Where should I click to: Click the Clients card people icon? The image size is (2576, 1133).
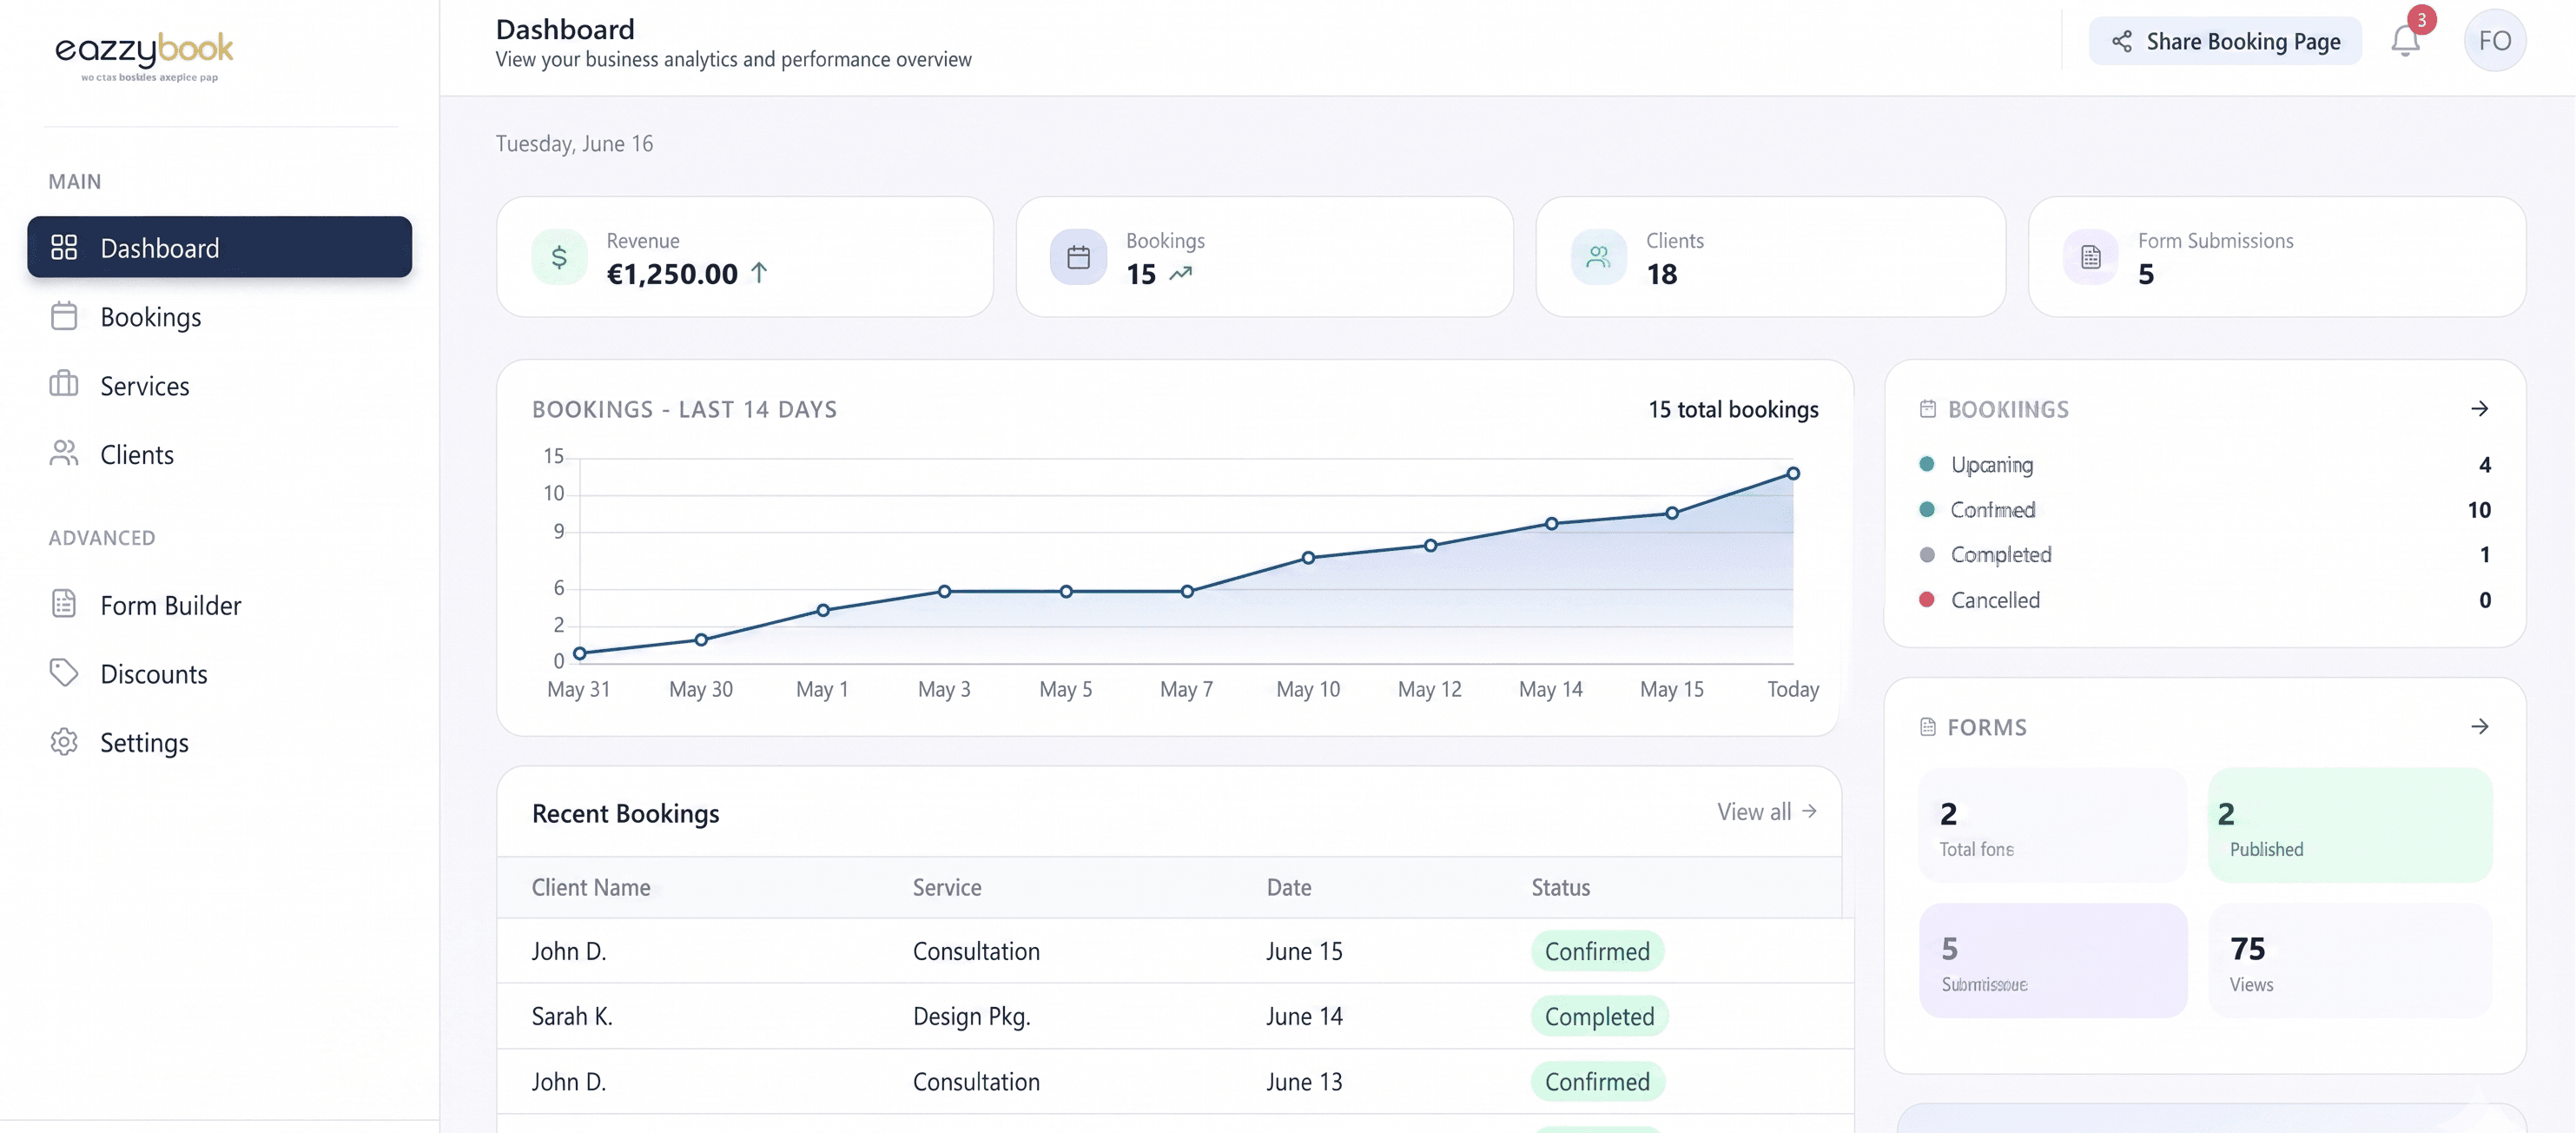[1598, 257]
